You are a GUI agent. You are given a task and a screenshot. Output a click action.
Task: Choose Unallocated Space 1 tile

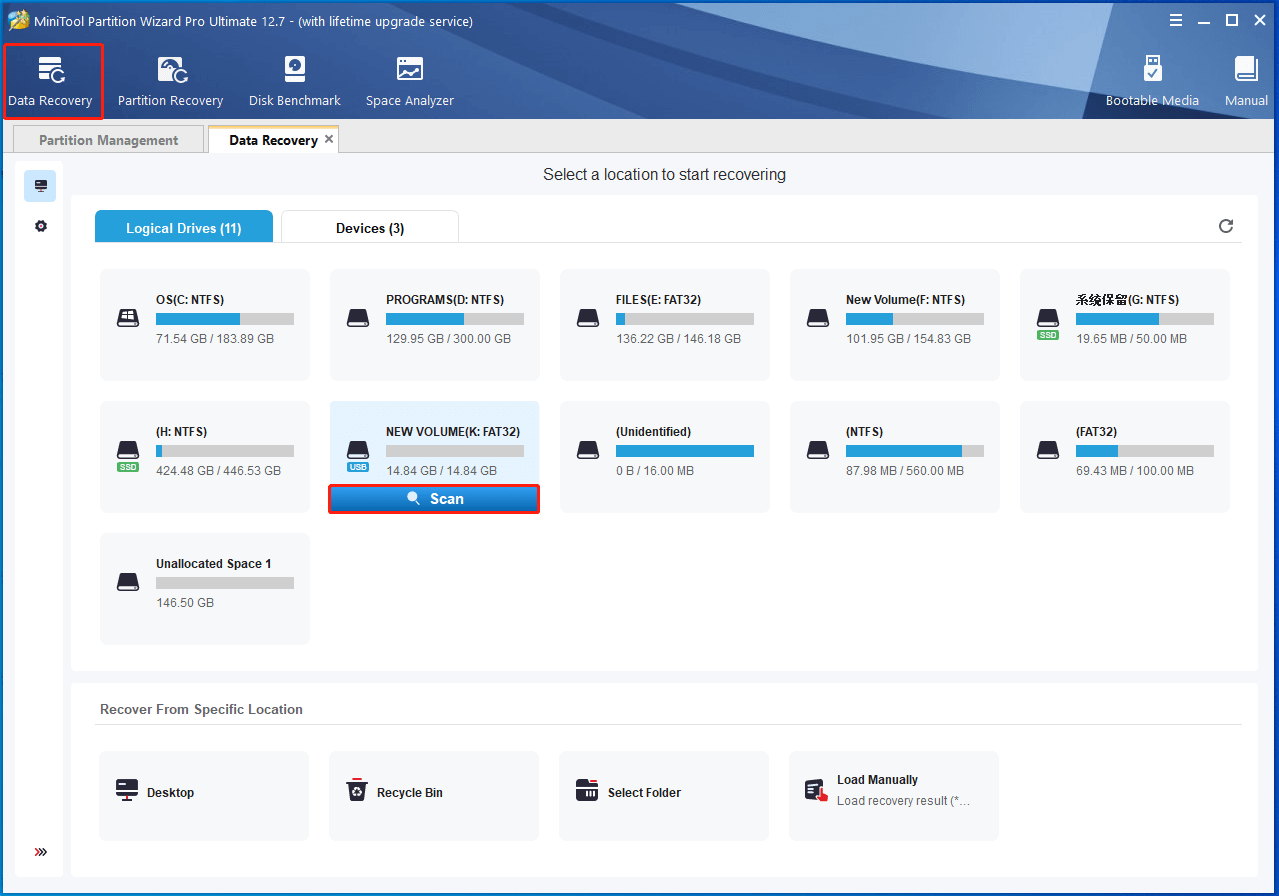[205, 588]
